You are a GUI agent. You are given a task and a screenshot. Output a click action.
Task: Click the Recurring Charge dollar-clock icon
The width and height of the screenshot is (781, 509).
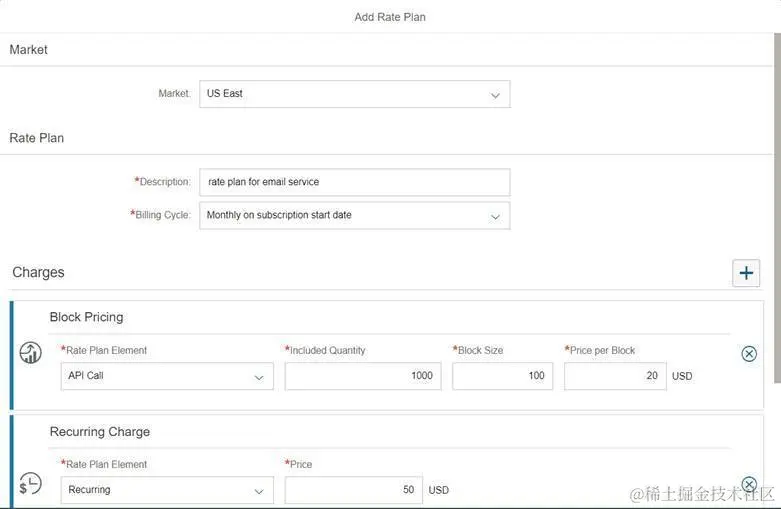[x=30, y=484]
